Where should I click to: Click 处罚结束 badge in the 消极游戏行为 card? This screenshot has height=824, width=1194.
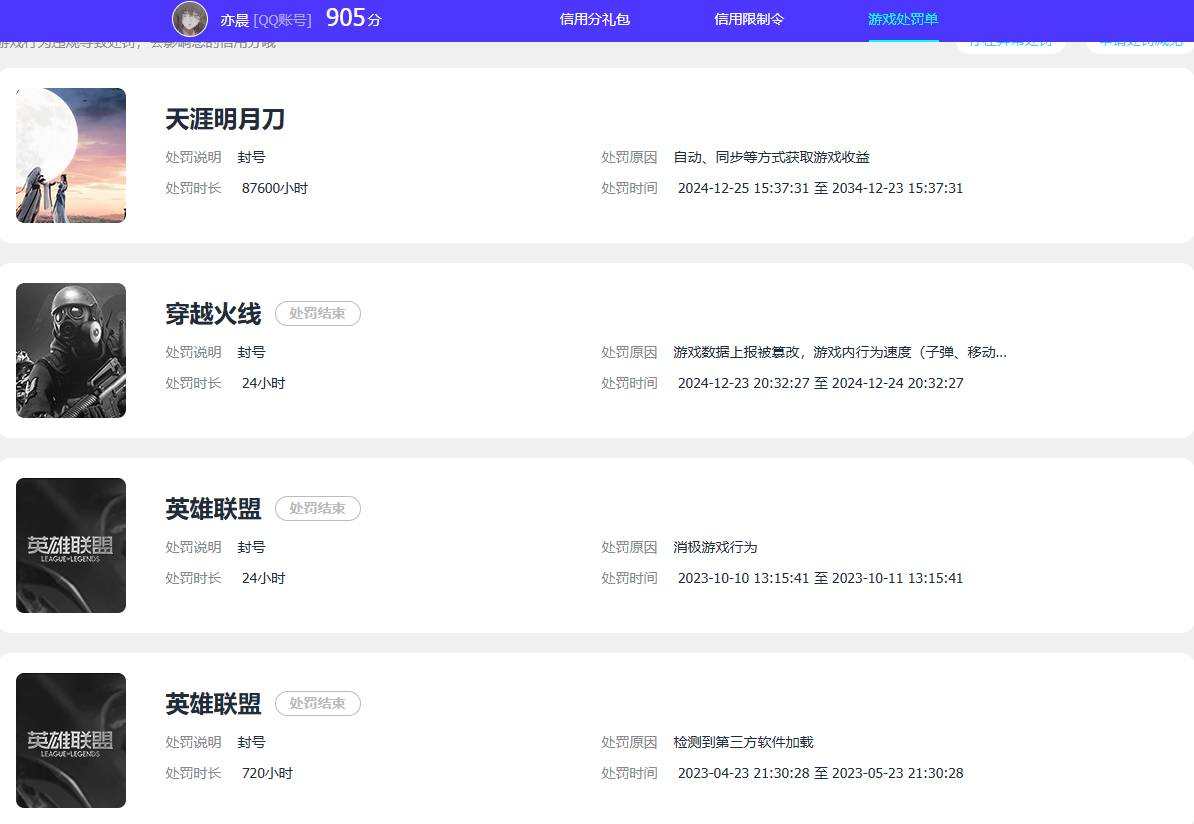318,509
